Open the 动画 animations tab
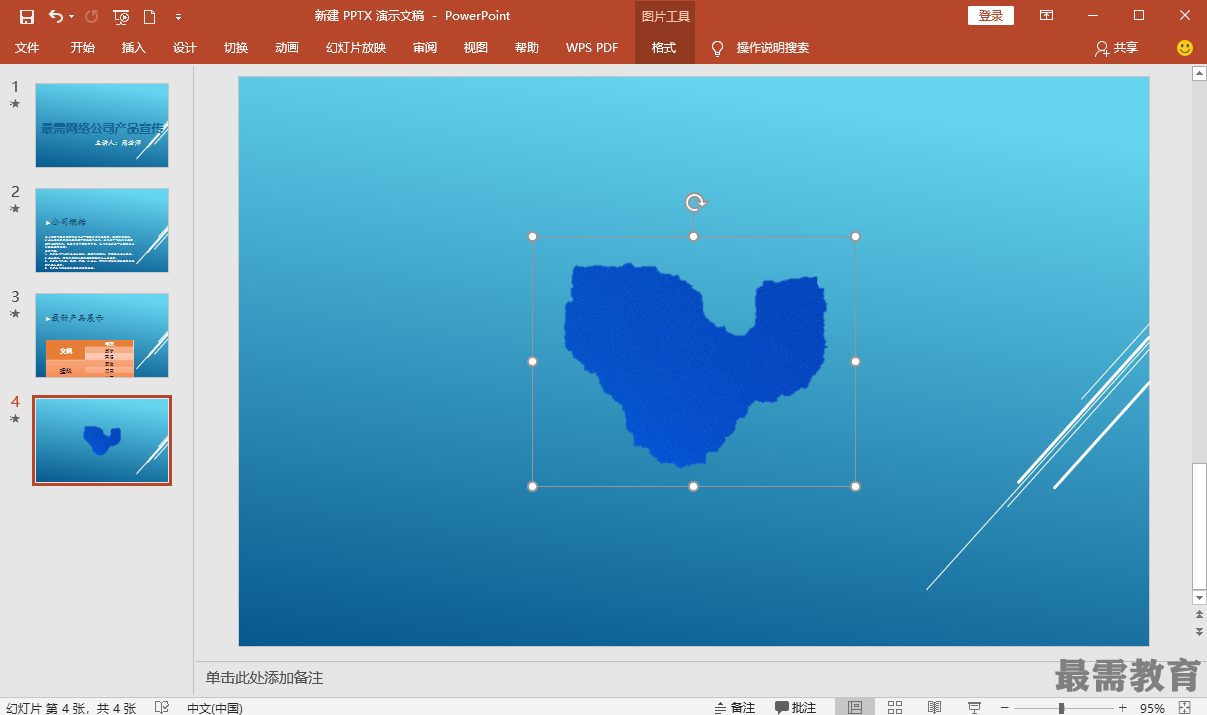The image size is (1207, 715). coord(287,48)
